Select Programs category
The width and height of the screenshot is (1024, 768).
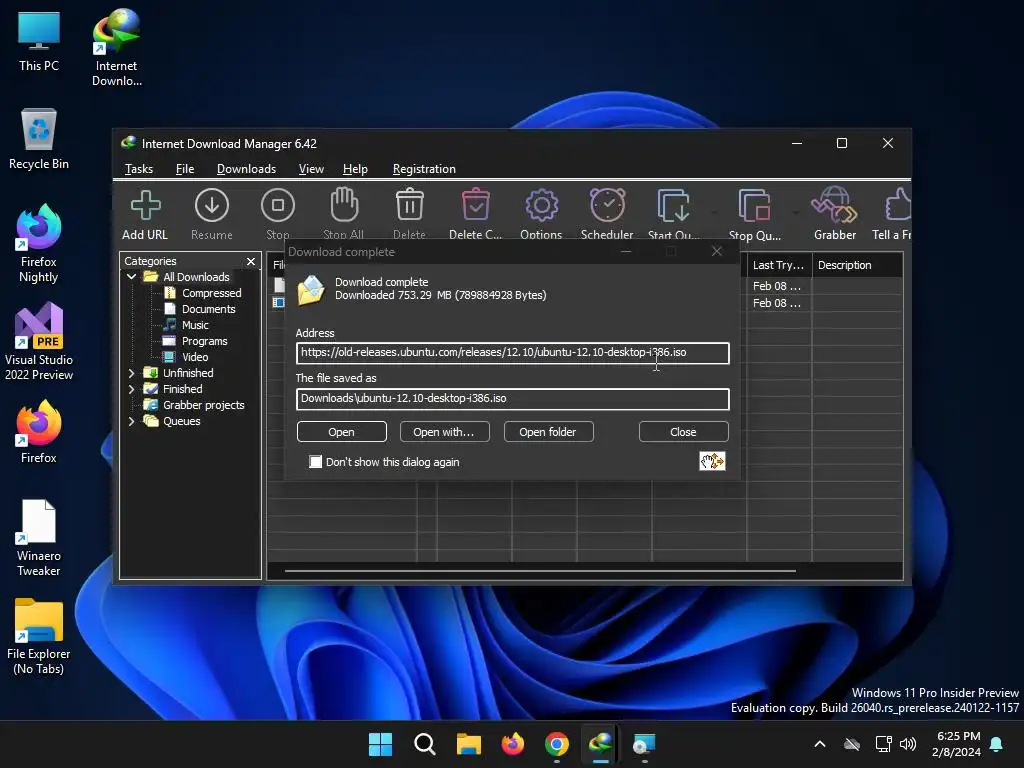(204, 341)
